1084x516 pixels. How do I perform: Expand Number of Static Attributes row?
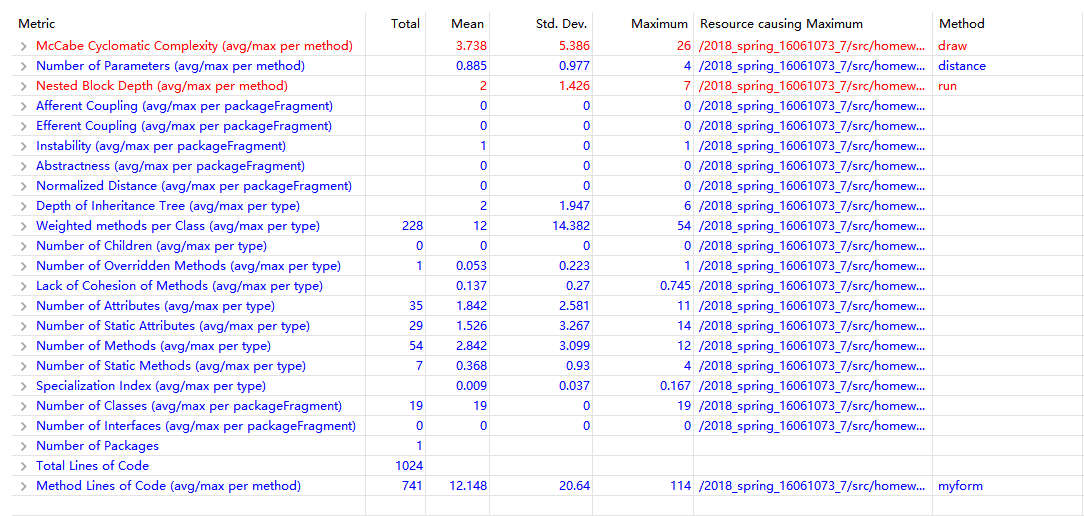tap(24, 326)
